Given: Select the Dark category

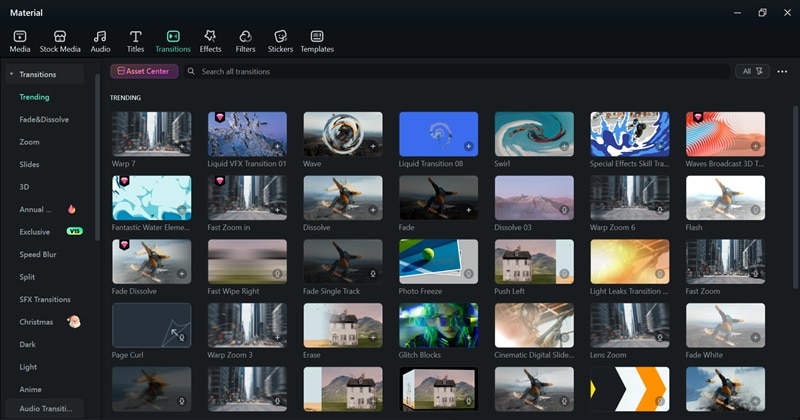Looking at the screenshot, I should [28, 344].
